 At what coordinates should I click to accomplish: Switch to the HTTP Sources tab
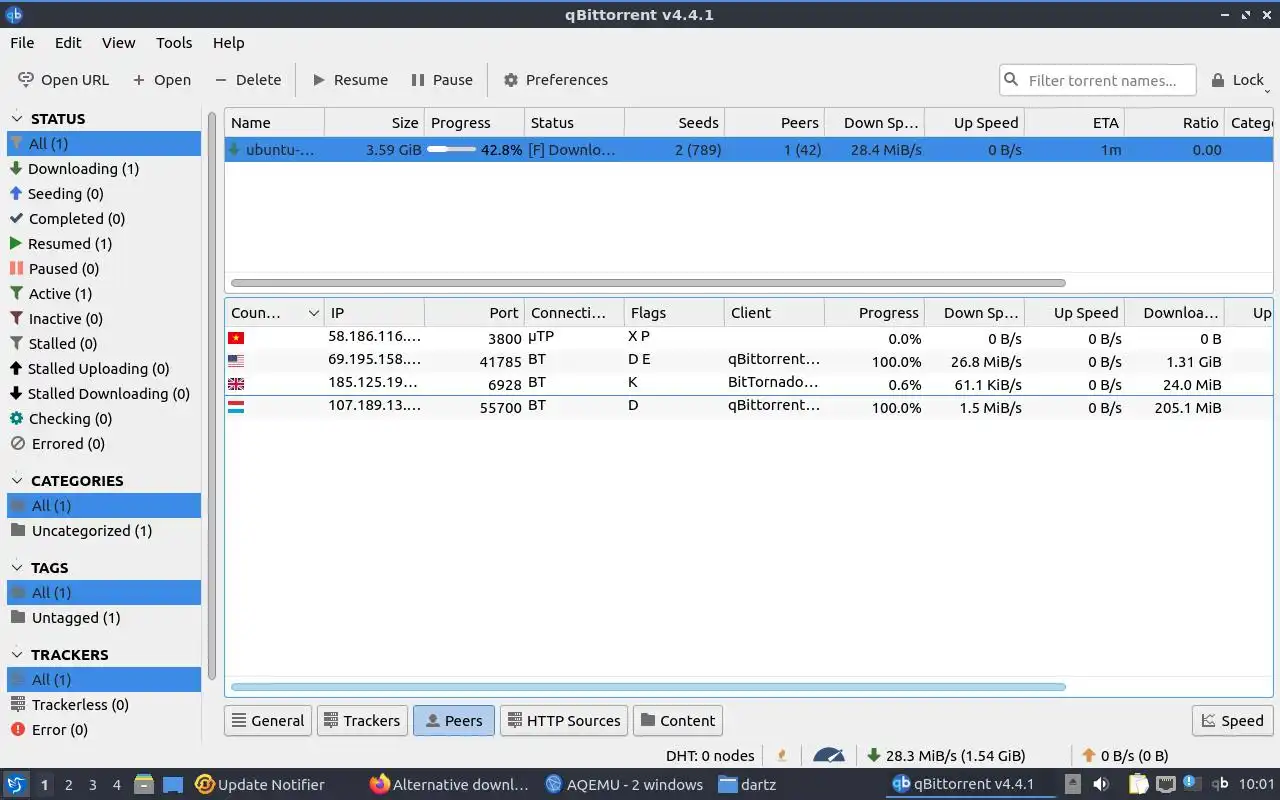tap(564, 720)
